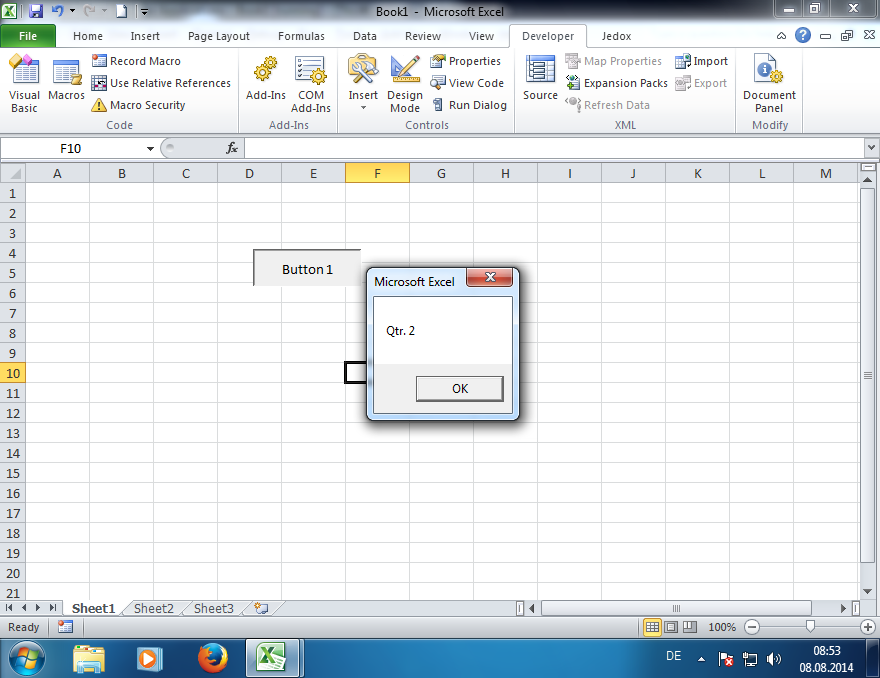This screenshot has height=678, width=880.
Task: Select the Data tab
Action: click(365, 36)
